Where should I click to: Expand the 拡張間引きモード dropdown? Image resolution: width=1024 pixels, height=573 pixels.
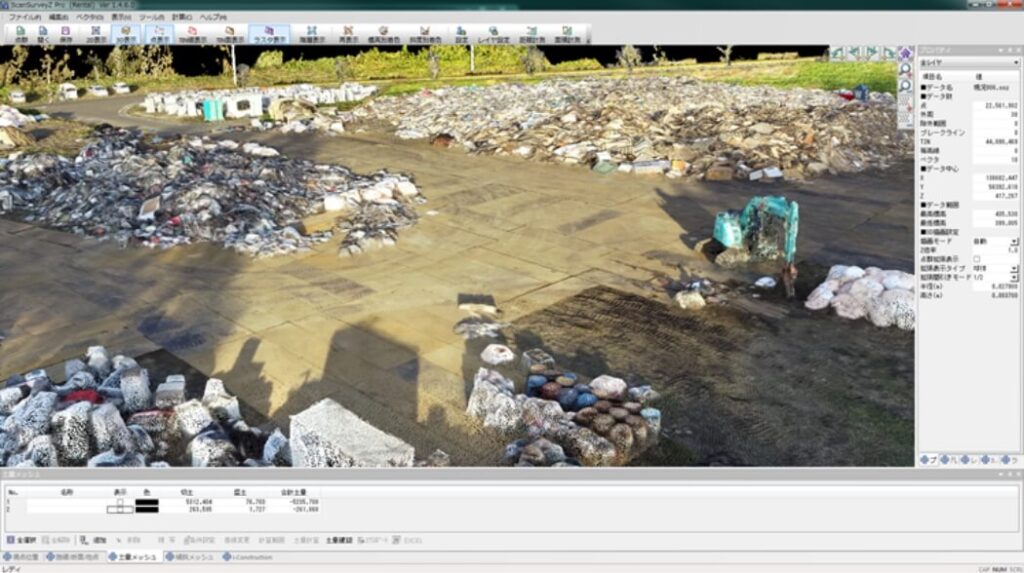1013,277
